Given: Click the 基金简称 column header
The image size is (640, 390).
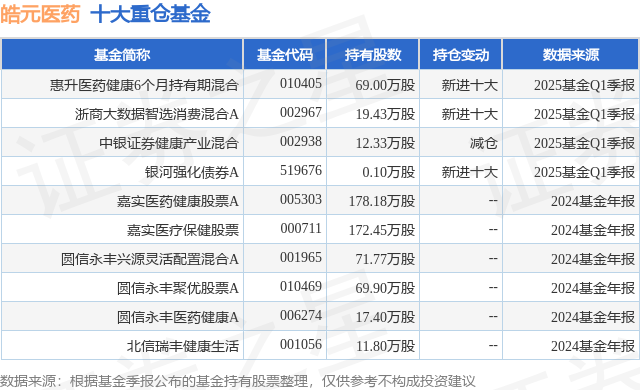Looking at the screenshot, I should (x=122, y=55).
